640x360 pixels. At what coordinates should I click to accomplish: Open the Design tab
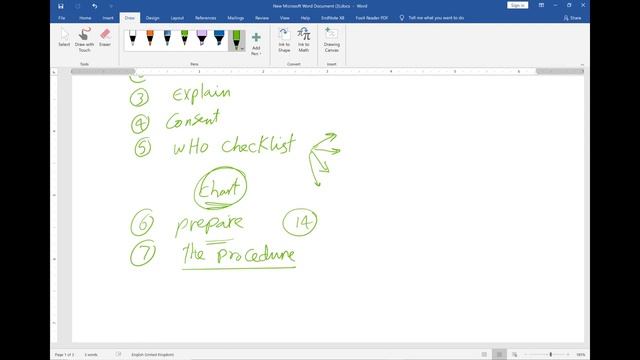(153, 18)
